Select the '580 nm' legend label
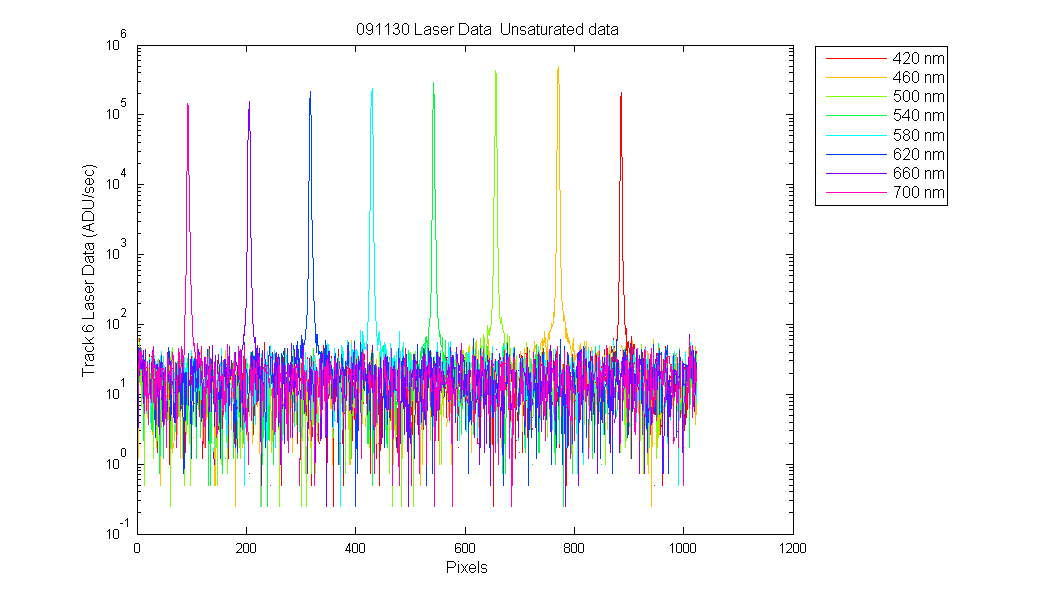The image size is (1050, 600). coord(918,135)
